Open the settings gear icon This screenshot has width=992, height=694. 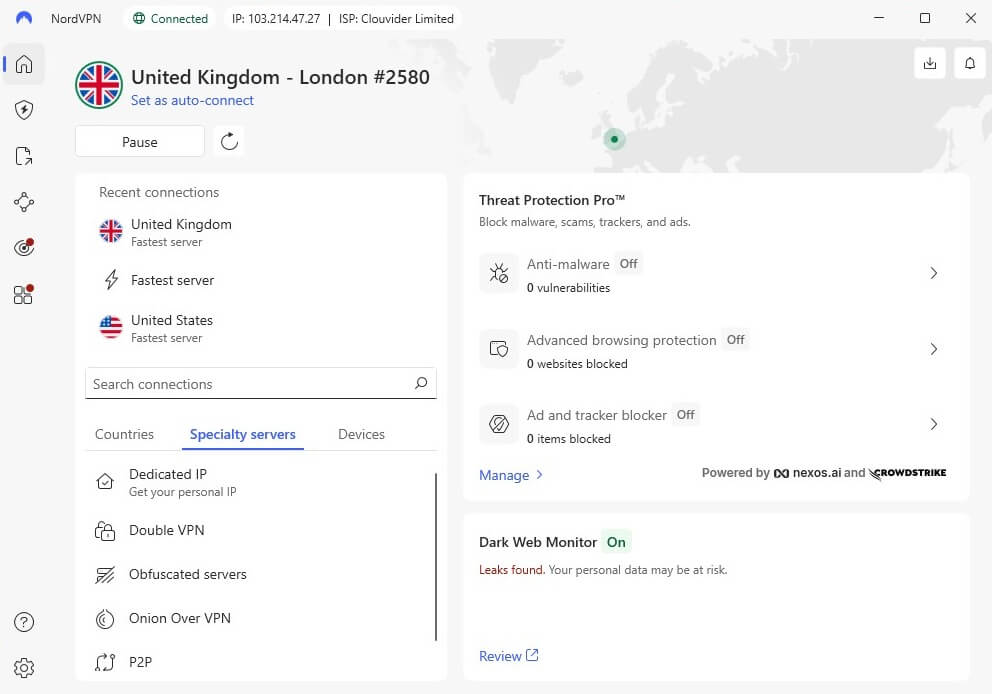[24, 667]
